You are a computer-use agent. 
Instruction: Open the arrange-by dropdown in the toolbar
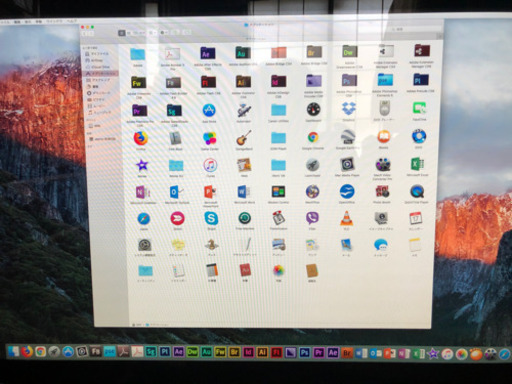[152, 33]
